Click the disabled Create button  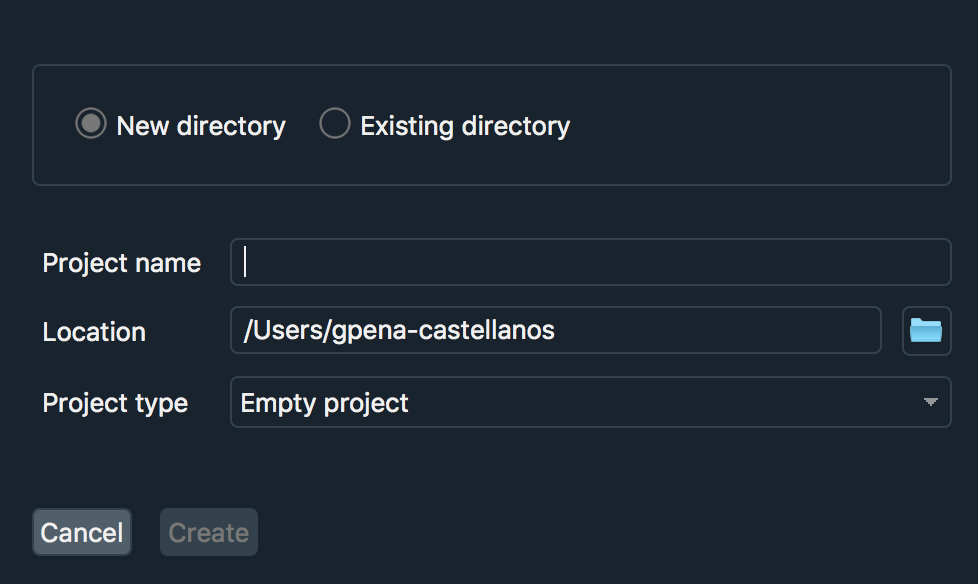click(209, 532)
